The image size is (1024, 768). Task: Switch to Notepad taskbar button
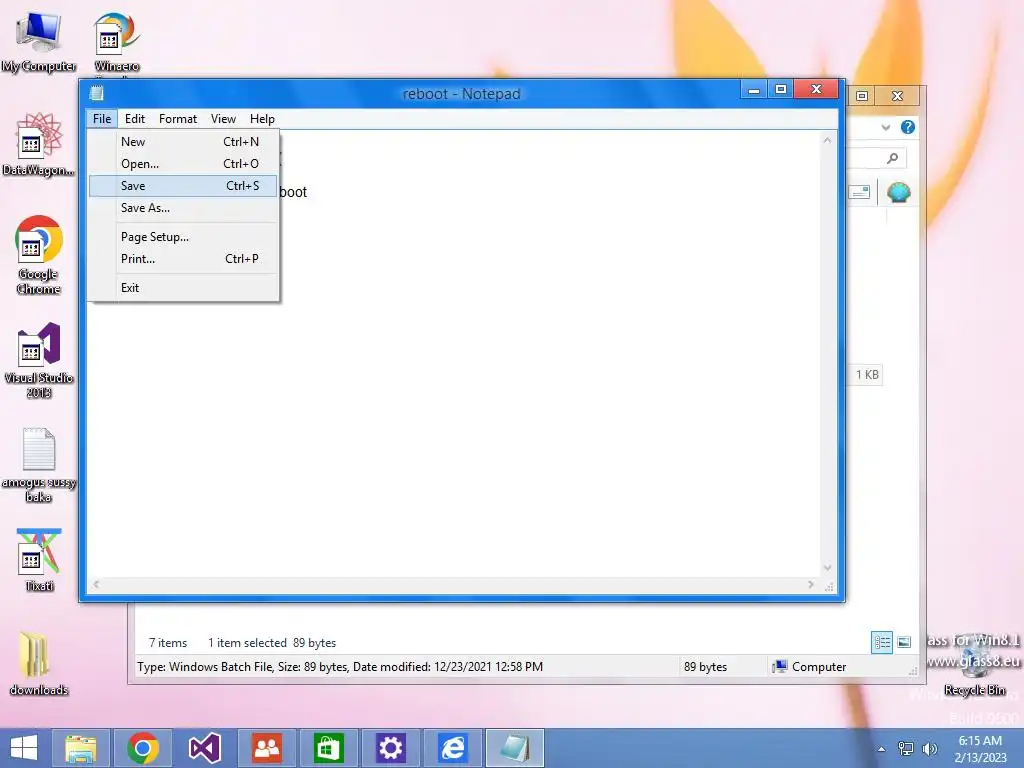pyautogui.click(x=515, y=748)
